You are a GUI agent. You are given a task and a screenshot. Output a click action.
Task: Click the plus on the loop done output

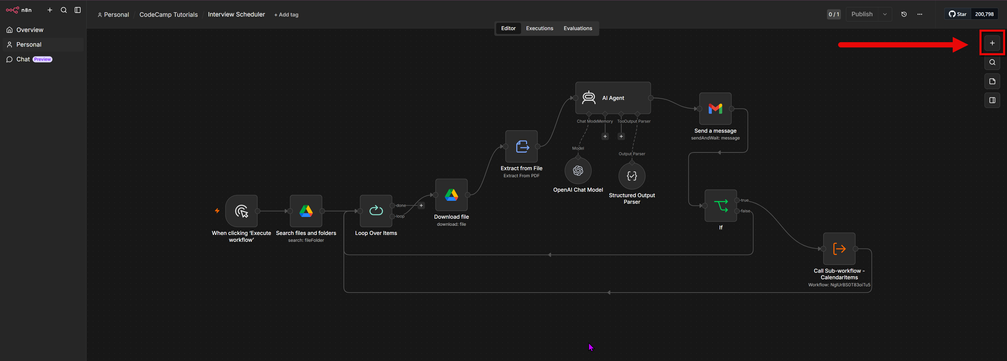pyautogui.click(x=421, y=206)
